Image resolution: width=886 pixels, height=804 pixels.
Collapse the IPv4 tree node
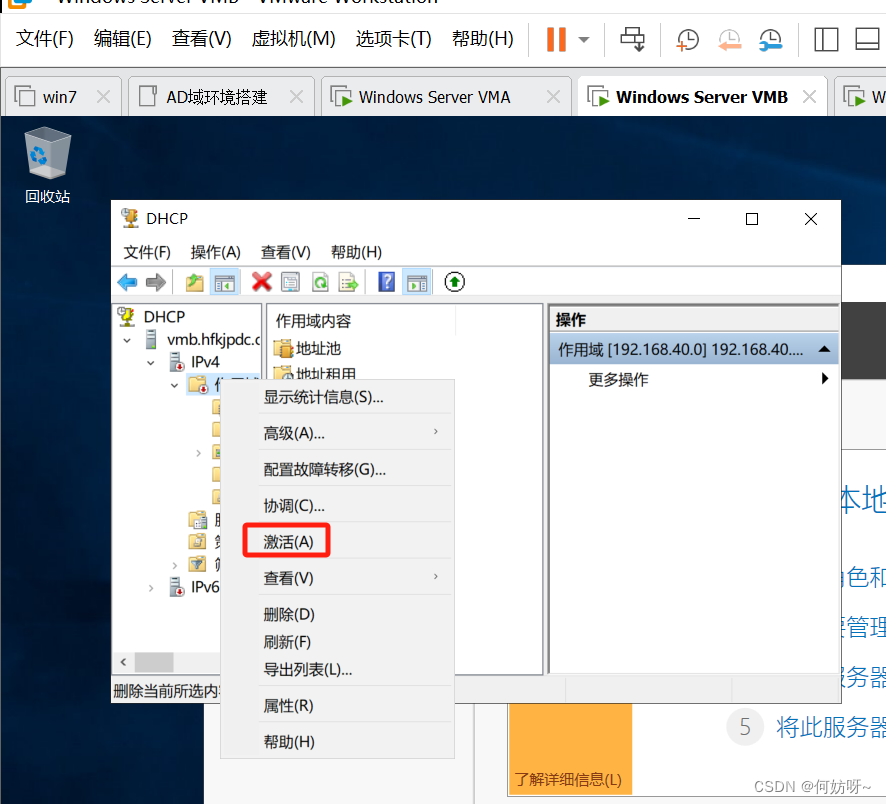(151, 362)
